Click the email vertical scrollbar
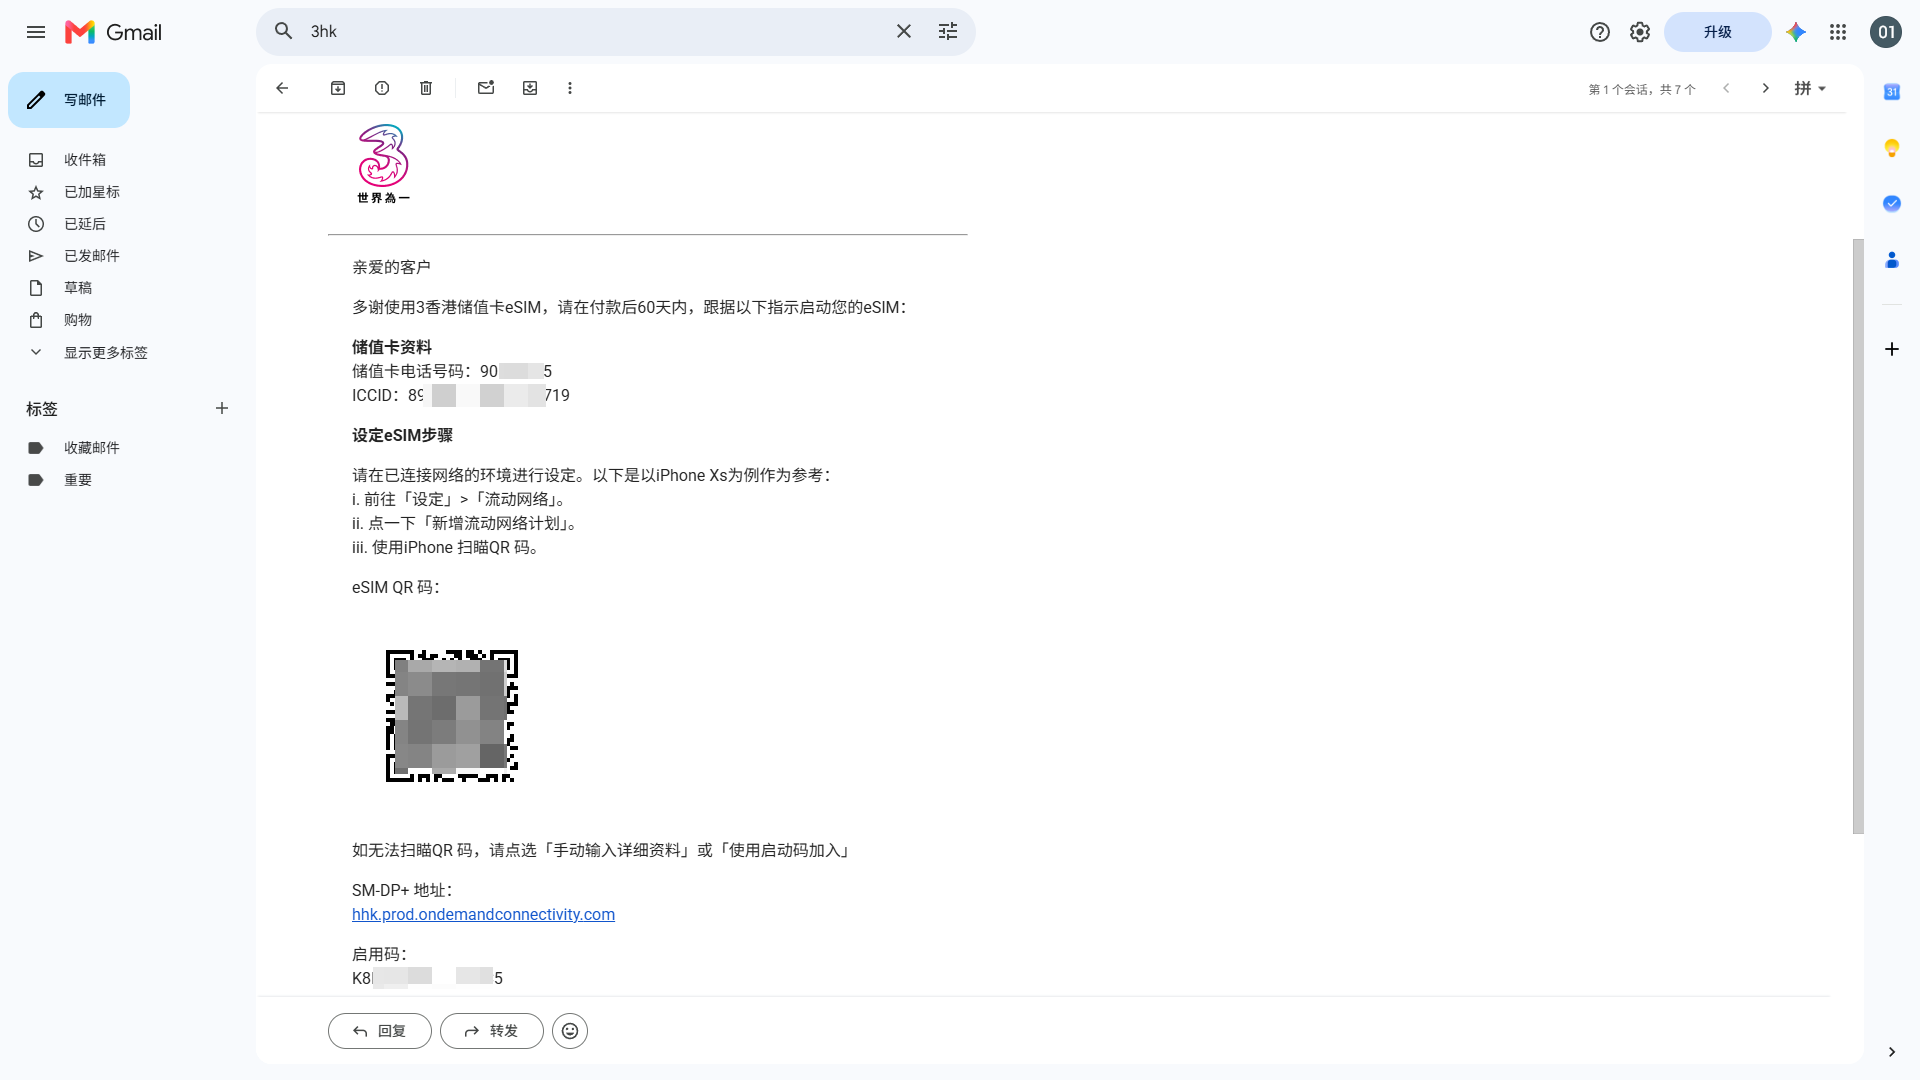The image size is (1920, 1080). coord(1858,536)
